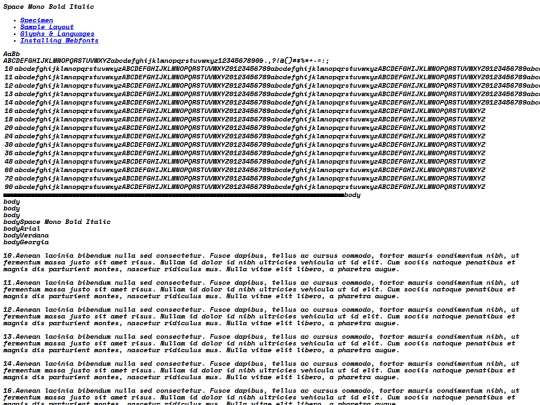540x405 pixels.
Task: Click the bodyVerdana text line
Action: click(x=26, y=236)
